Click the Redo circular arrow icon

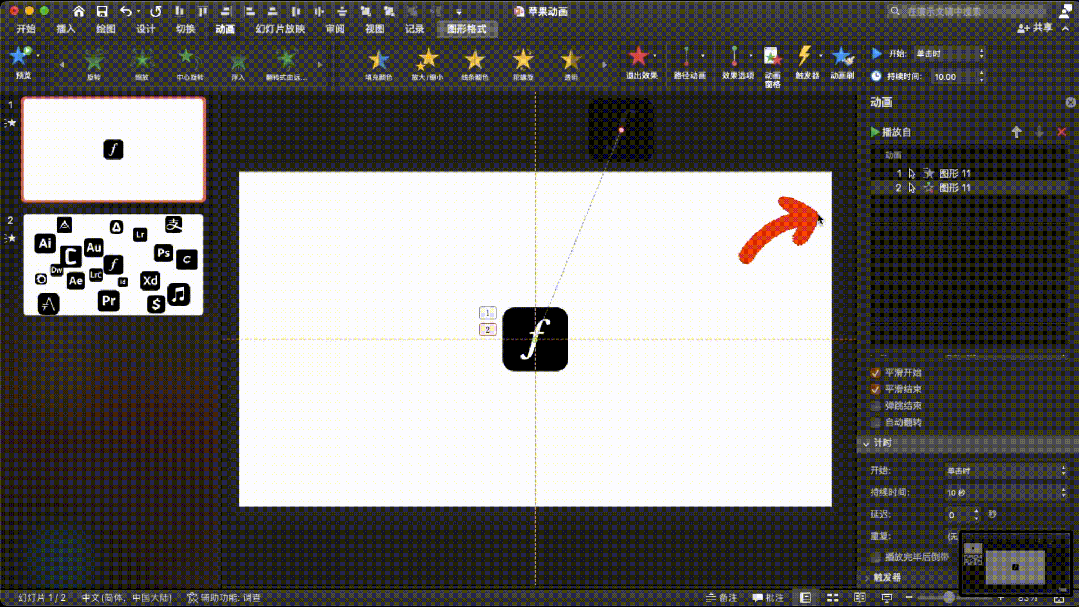coord(156,11)
